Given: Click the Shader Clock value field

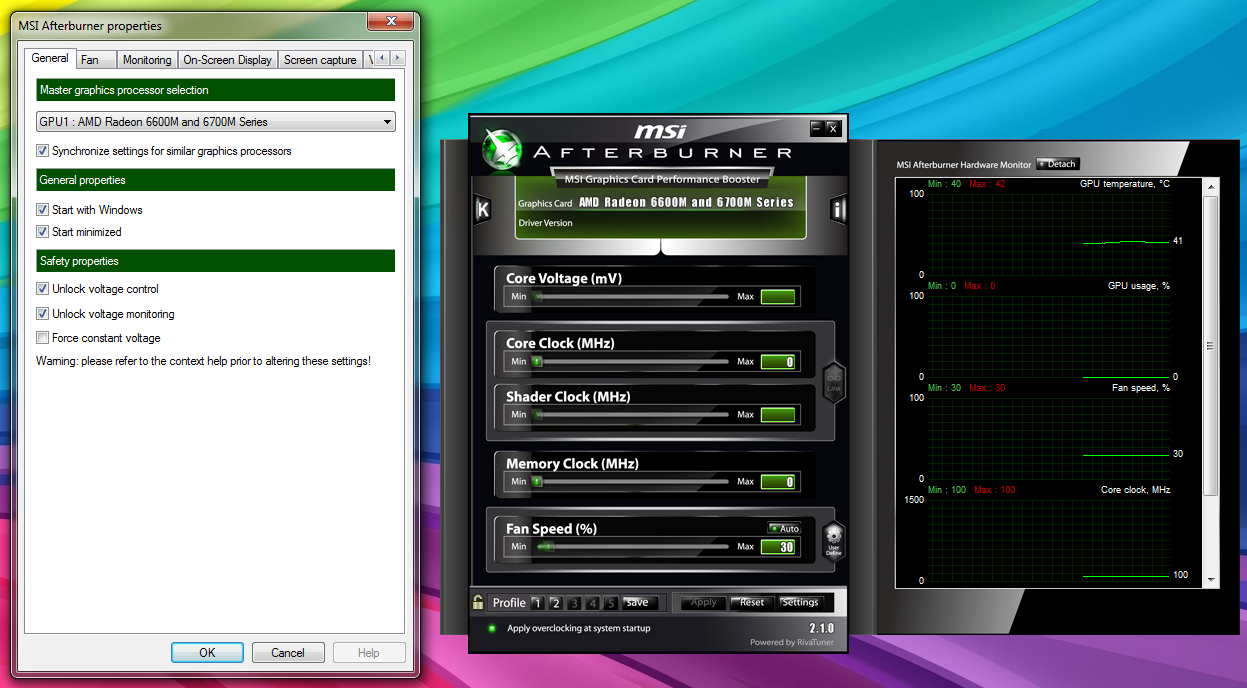Looking at the screenshot, I should click(778, 415).
